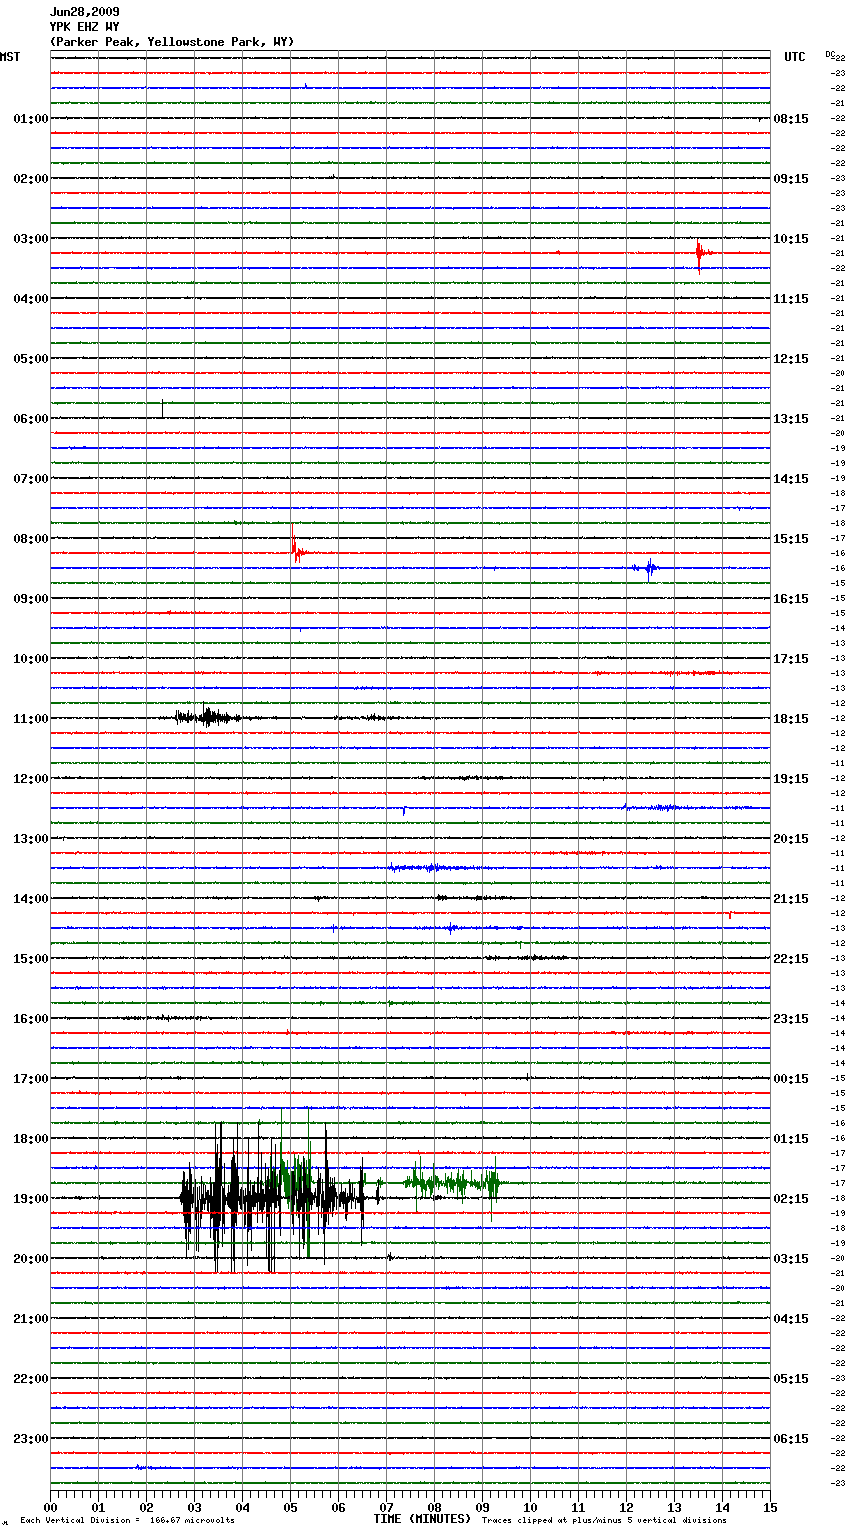Click the red spike after 10:15 UTC row
Screen dimensions: 850x1534
(x=701, y=254)
